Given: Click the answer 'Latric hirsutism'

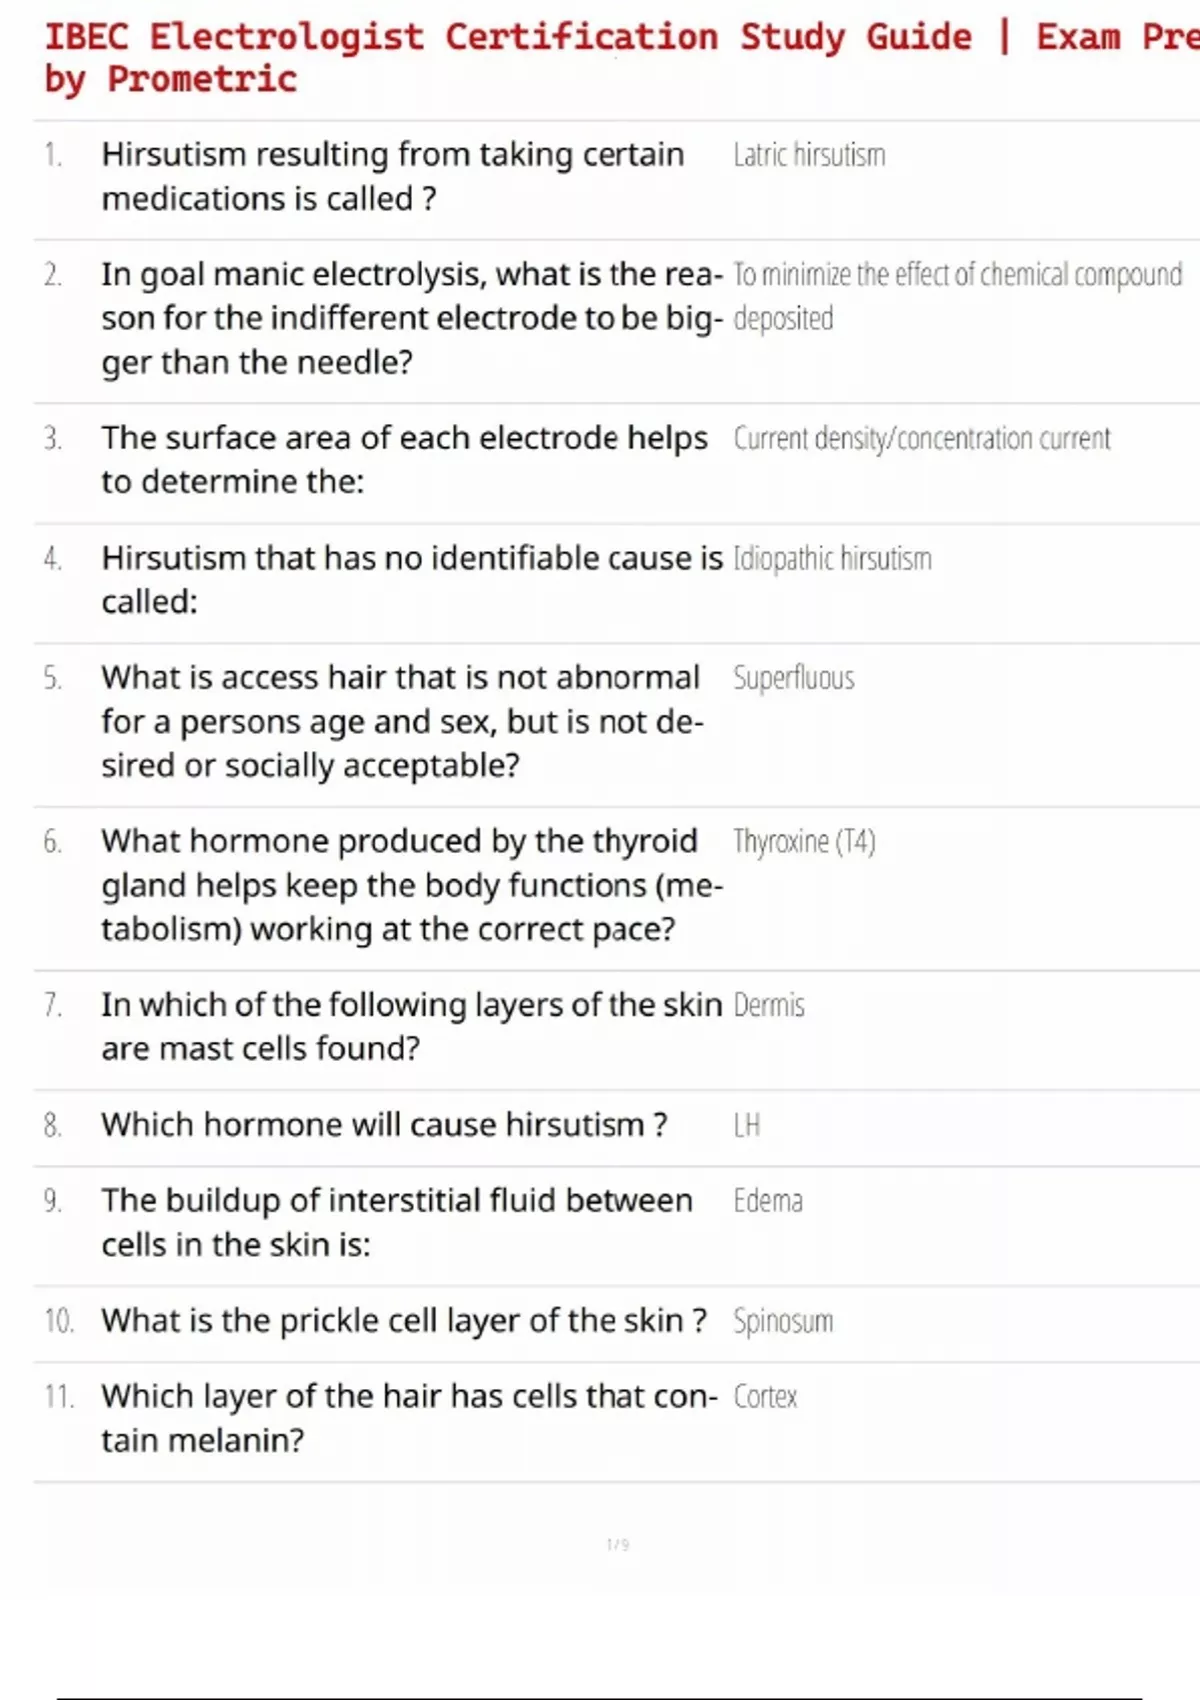Looking at the screenshot, I should (x=809, y=155).
